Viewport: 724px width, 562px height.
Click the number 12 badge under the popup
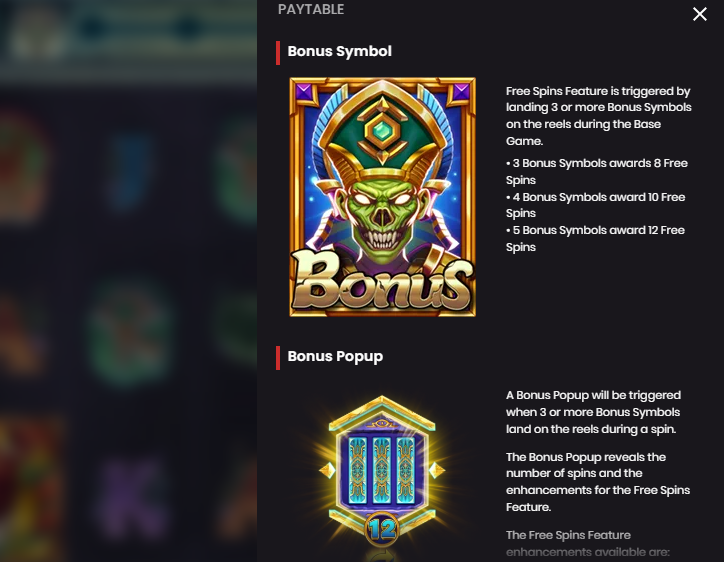coord(382,529)
